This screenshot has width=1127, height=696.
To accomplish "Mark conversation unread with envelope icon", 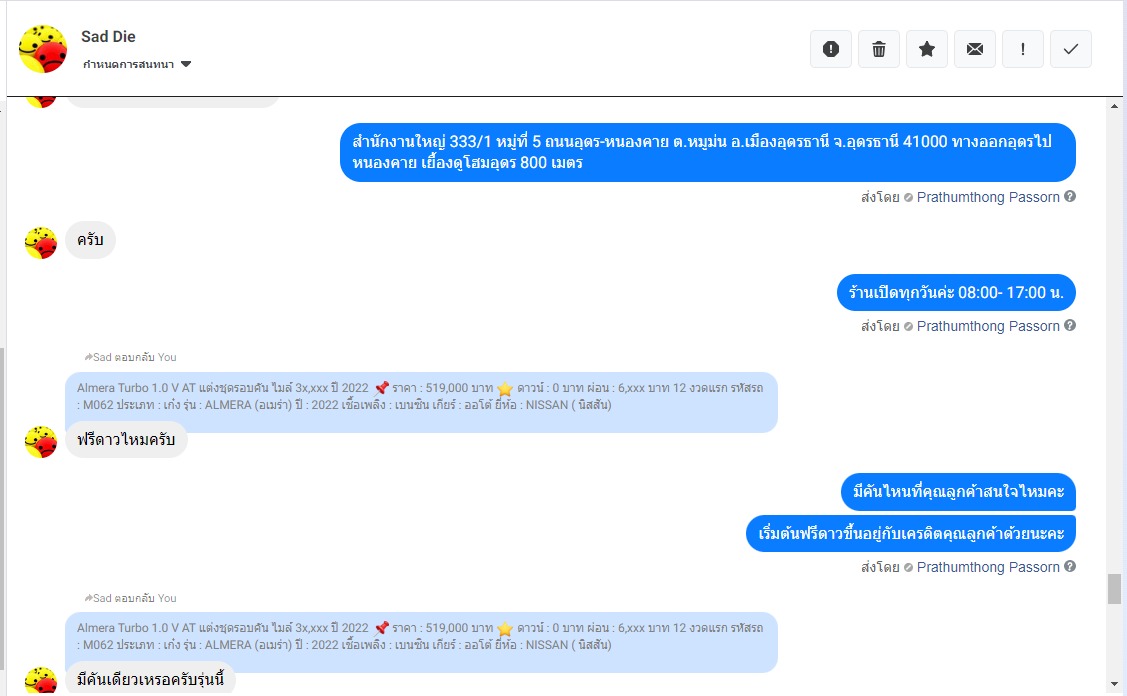I will pyautogui.click(x=975, y=49).
